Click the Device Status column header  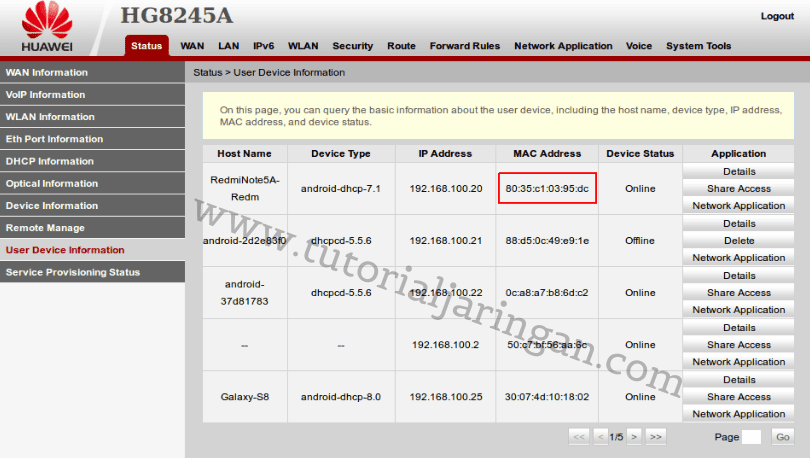[640, 153]
